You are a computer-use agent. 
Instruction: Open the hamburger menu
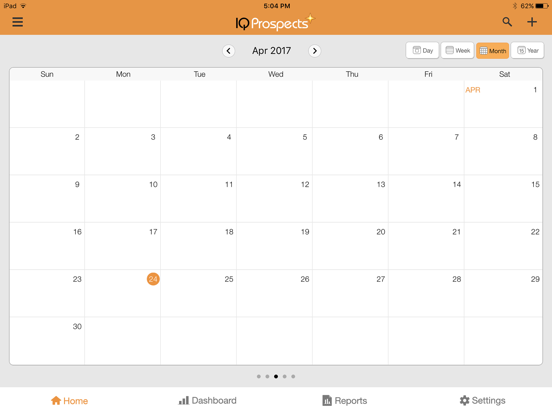tap(18, 22)
